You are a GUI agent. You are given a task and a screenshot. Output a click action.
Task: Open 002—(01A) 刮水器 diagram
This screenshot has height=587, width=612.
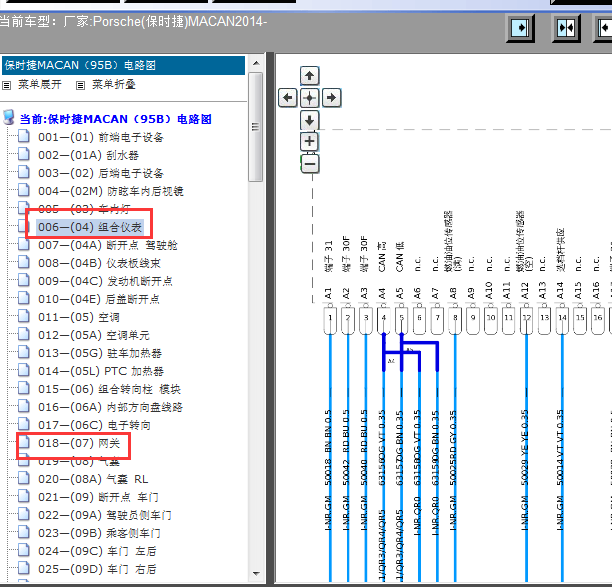(x=88, y=155)
